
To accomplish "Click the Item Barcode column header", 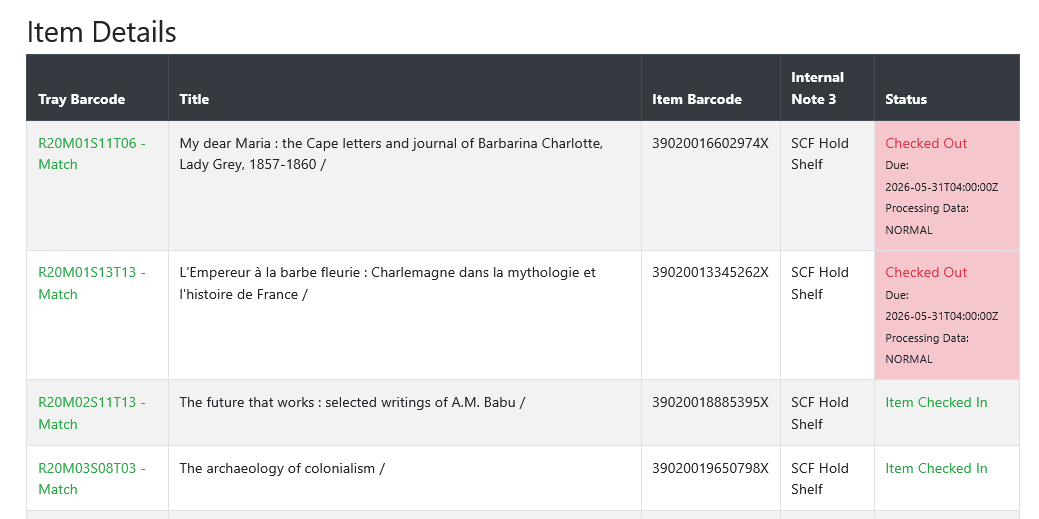I will pyautogui.click(x=696, y=99).
